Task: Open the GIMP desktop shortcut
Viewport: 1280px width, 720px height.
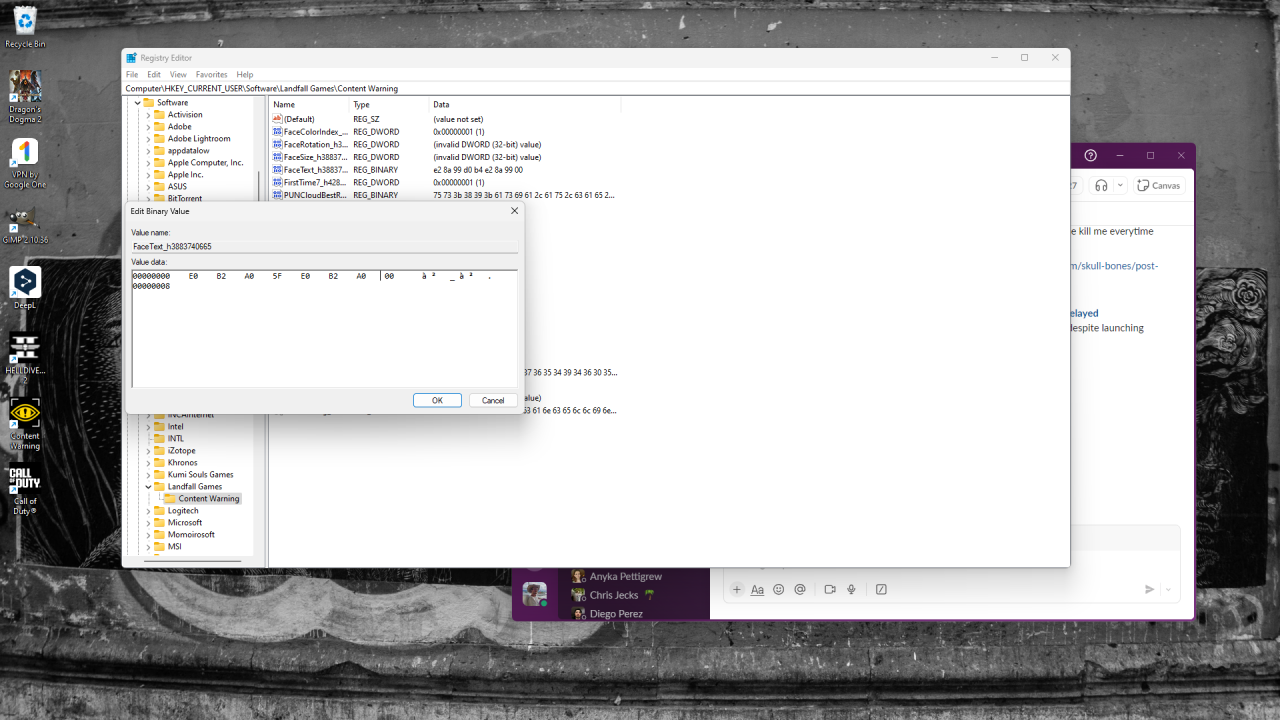Action: [25, 226]
